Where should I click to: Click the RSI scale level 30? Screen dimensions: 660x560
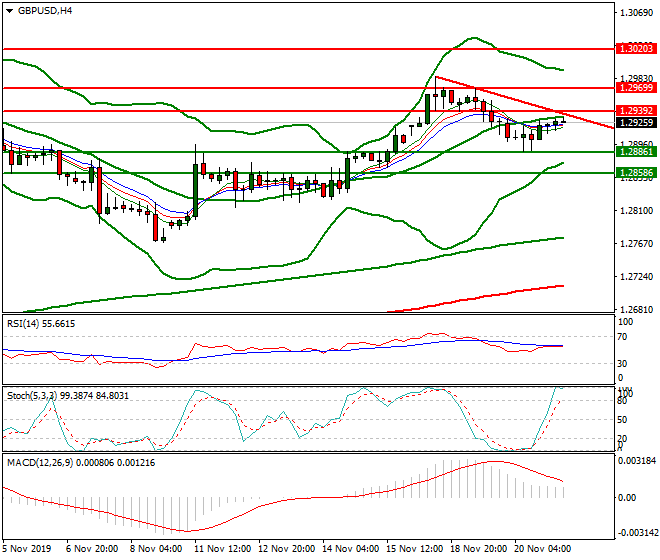623,363
